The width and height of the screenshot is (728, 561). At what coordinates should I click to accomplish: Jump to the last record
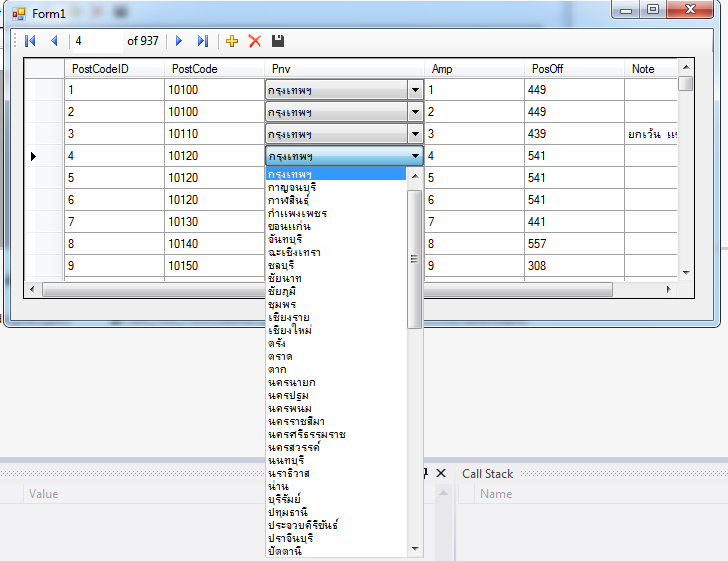coord(203,41)
